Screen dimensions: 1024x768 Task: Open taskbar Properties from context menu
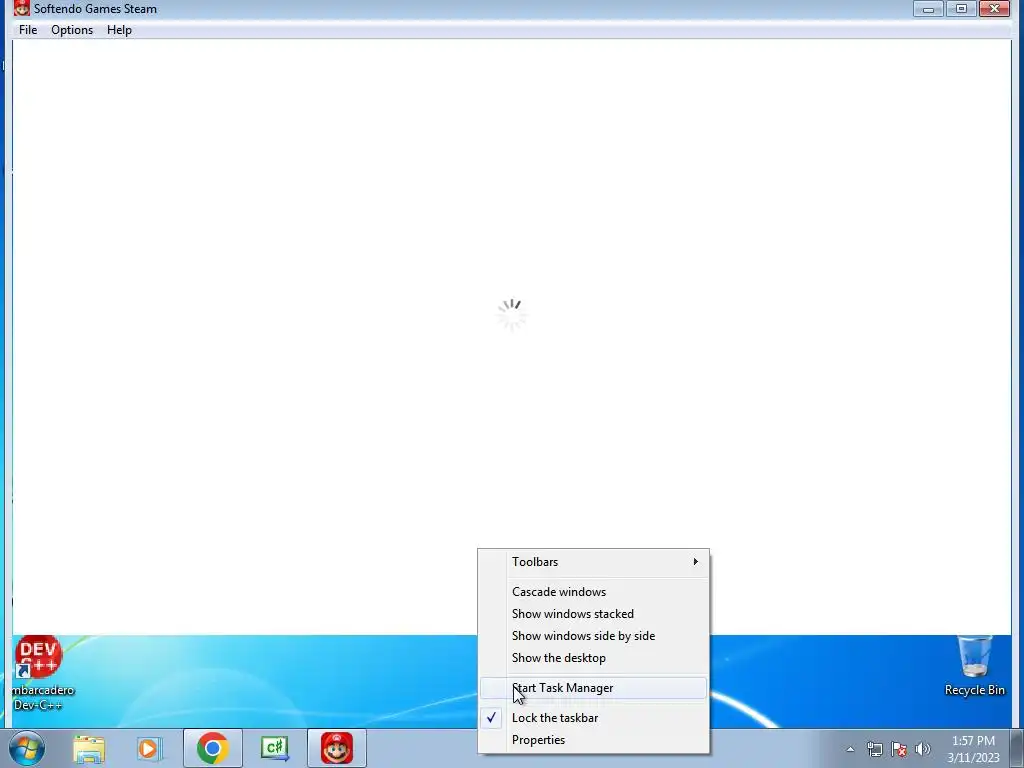593,740
